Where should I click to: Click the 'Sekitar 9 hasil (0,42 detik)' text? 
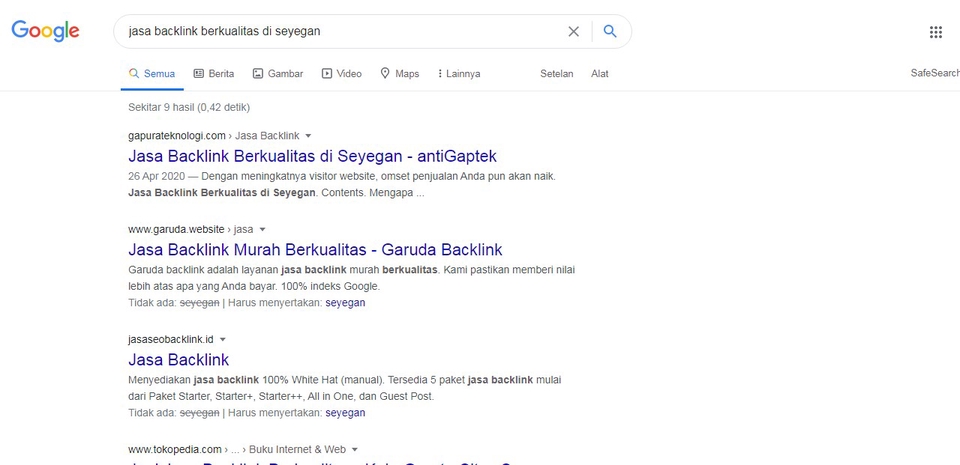pos(189,108)
